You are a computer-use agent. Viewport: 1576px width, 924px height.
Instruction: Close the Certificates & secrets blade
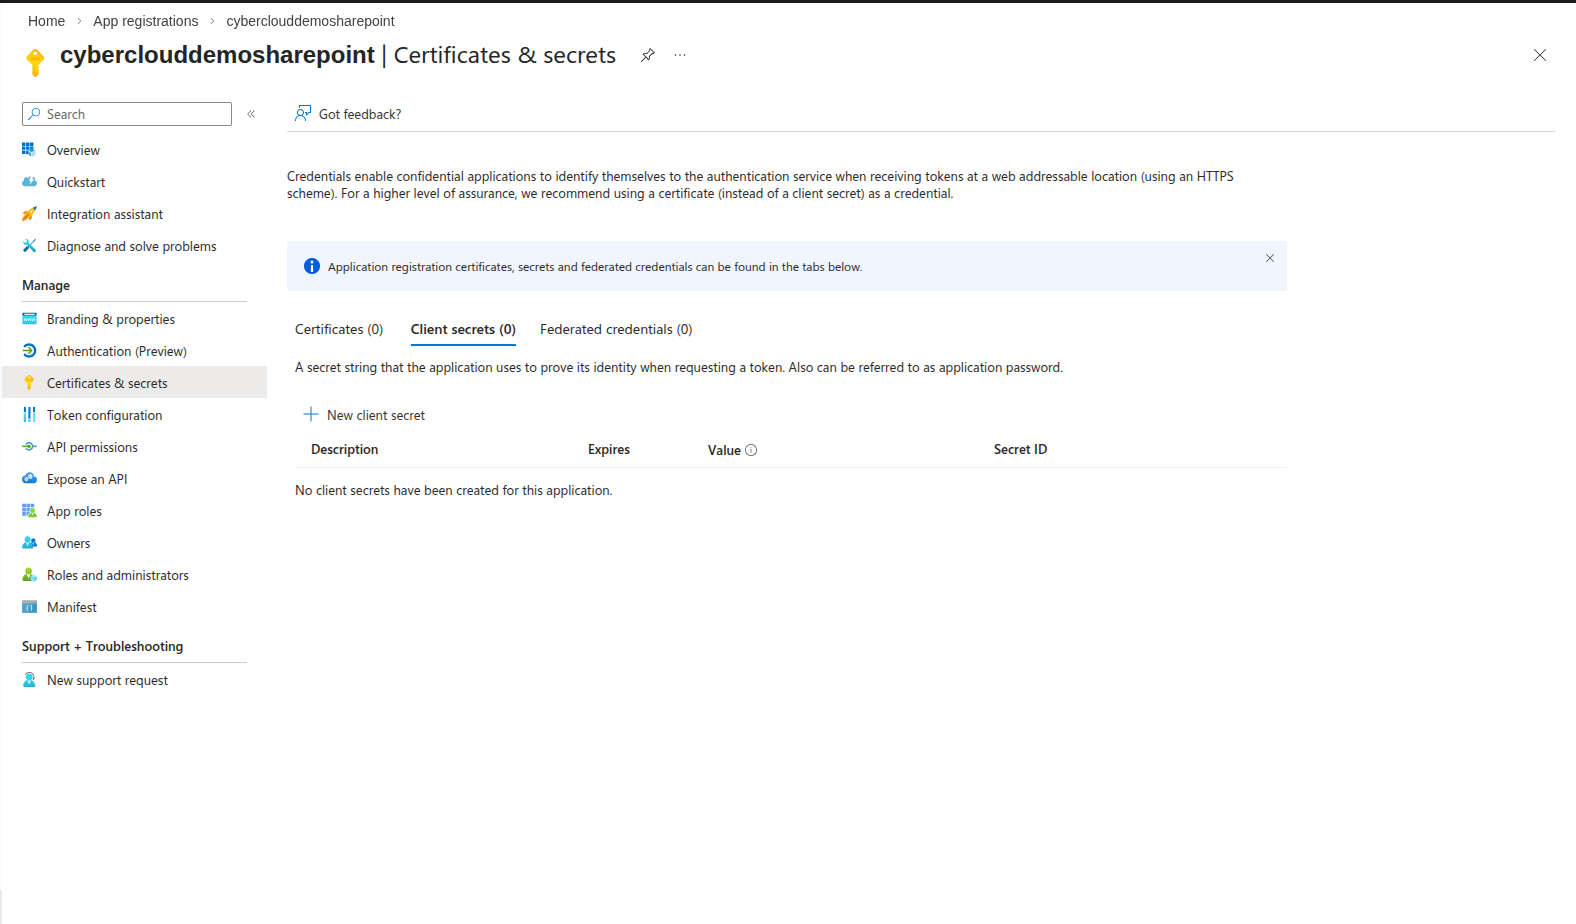click(x=1540, y=55)
